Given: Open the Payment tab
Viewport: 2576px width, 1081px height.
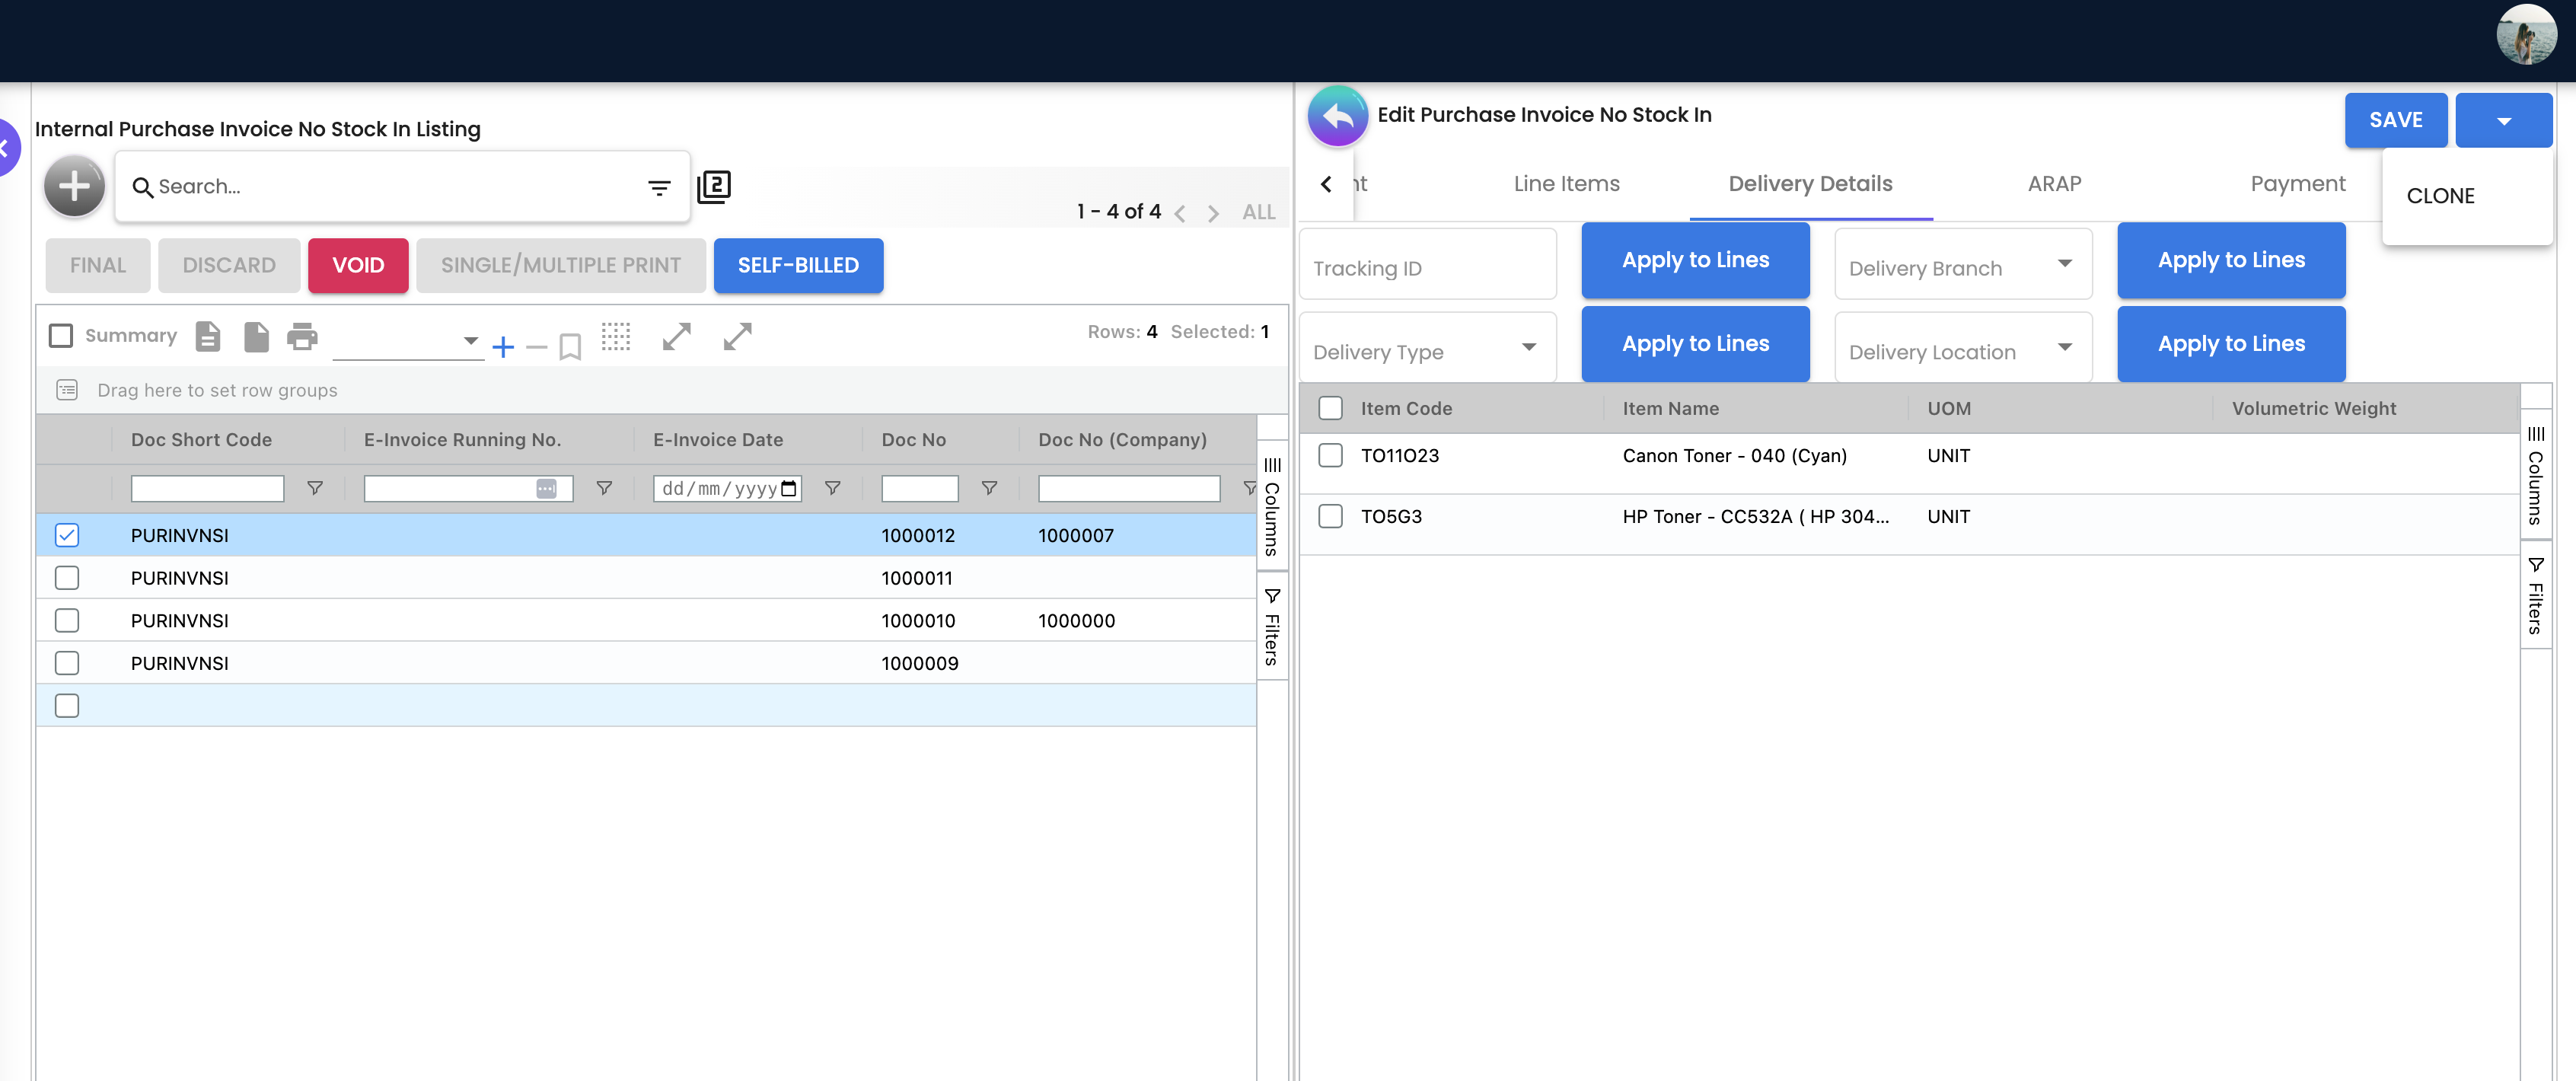Looking at the screenshot, I should point(2297,184).
